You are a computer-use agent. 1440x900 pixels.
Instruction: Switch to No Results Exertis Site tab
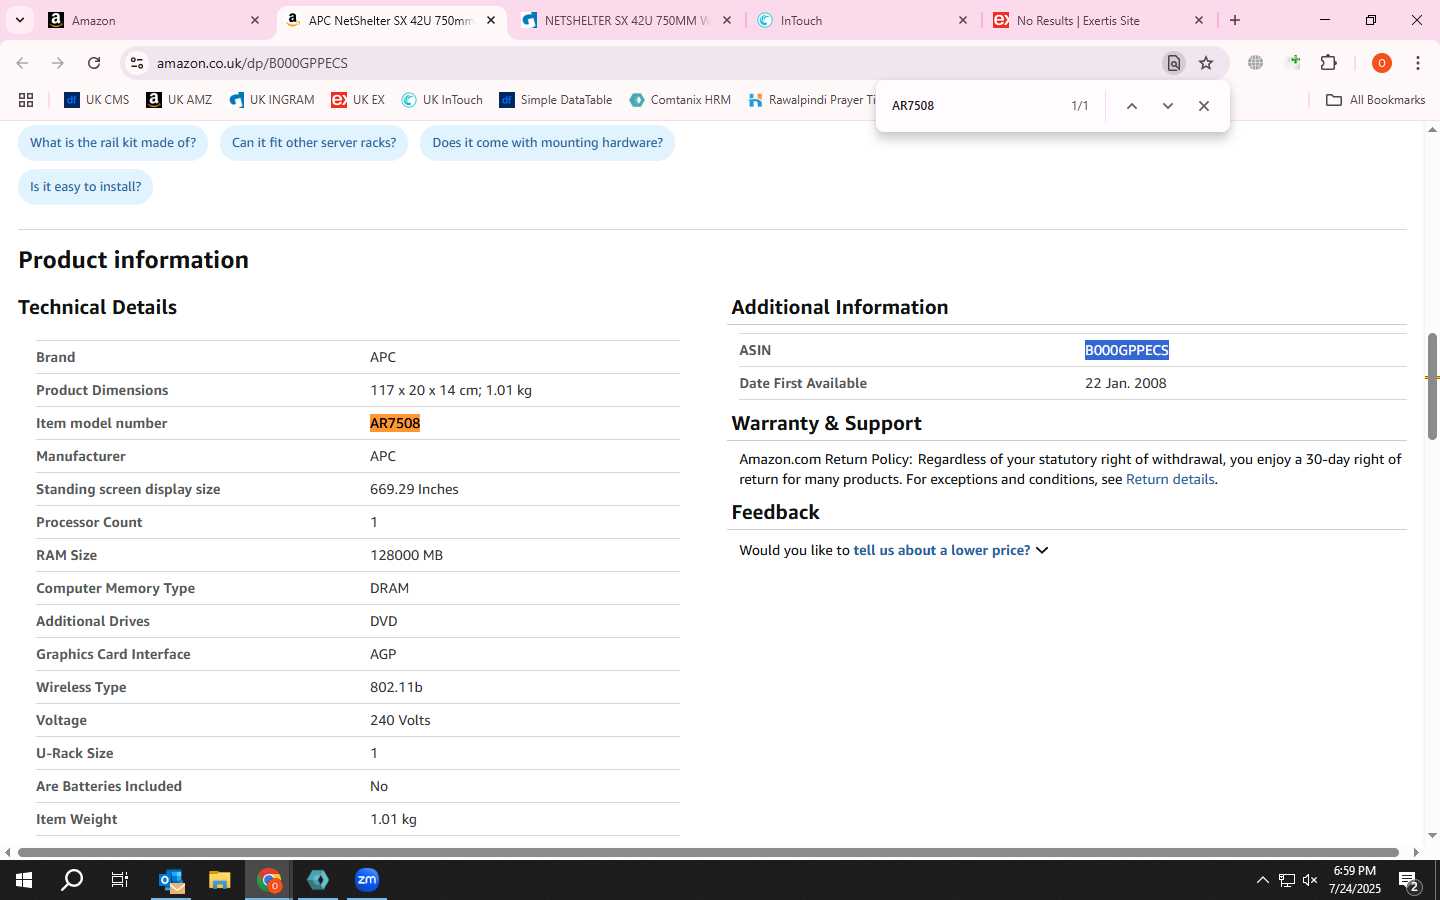(x=1098, y=20)
